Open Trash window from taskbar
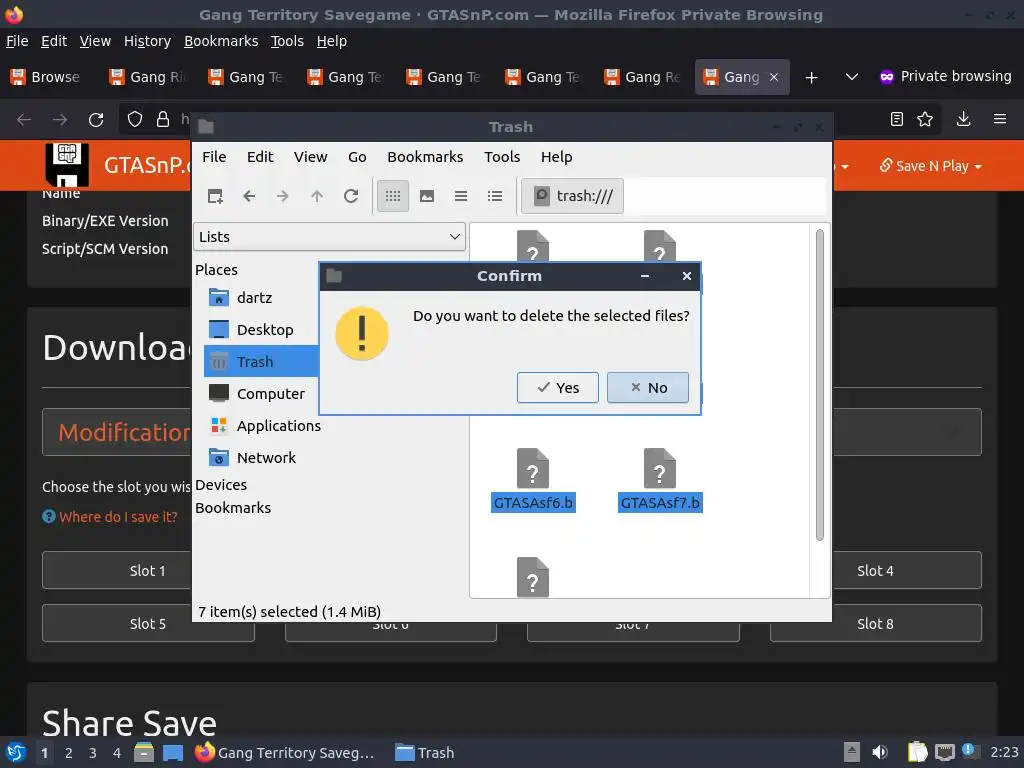 click(425, 753)
